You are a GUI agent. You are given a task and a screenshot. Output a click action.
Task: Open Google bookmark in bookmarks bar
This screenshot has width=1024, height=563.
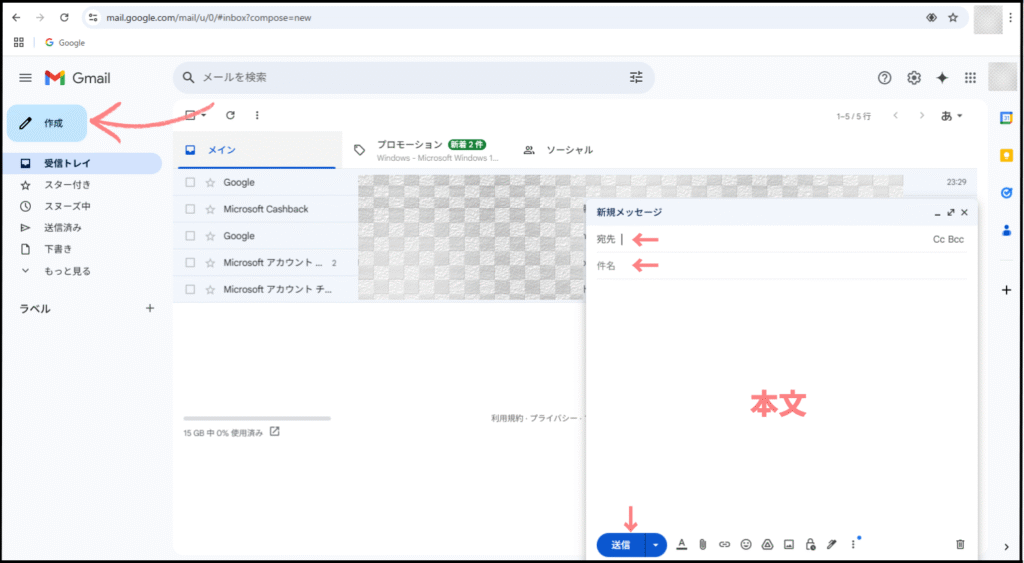65,42
